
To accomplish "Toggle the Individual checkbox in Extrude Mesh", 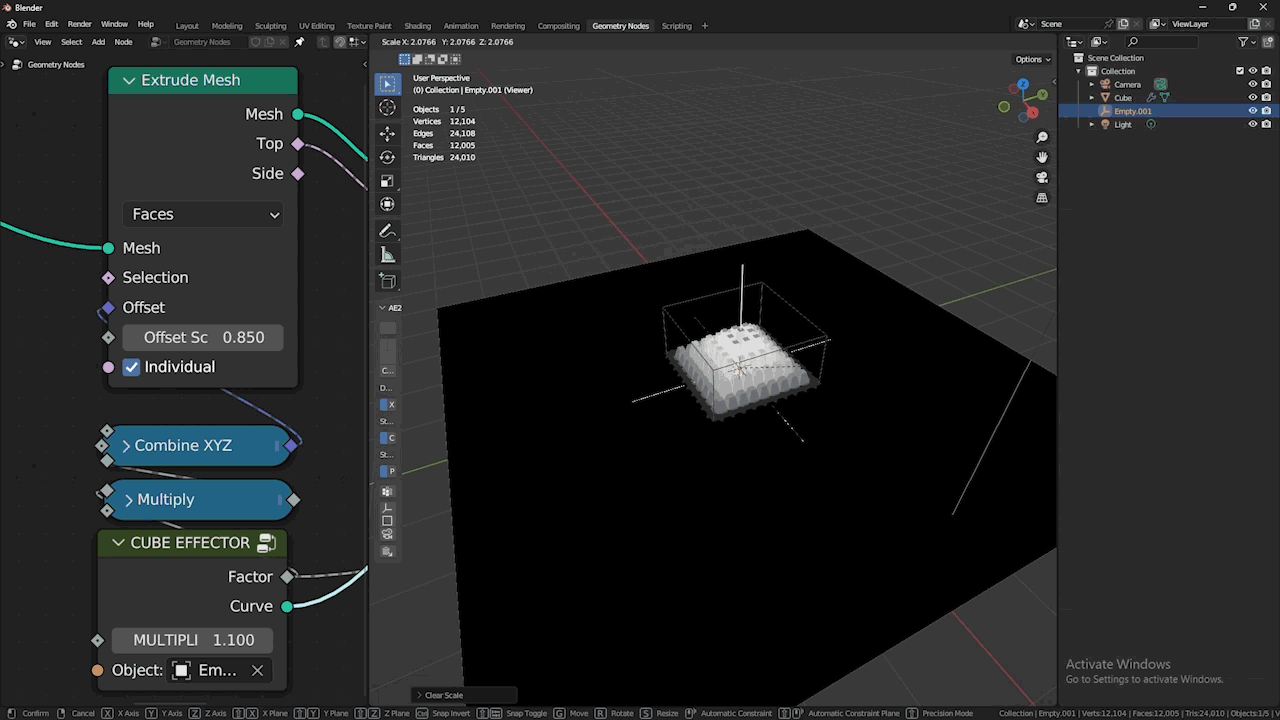I will [x=132, y=367].
